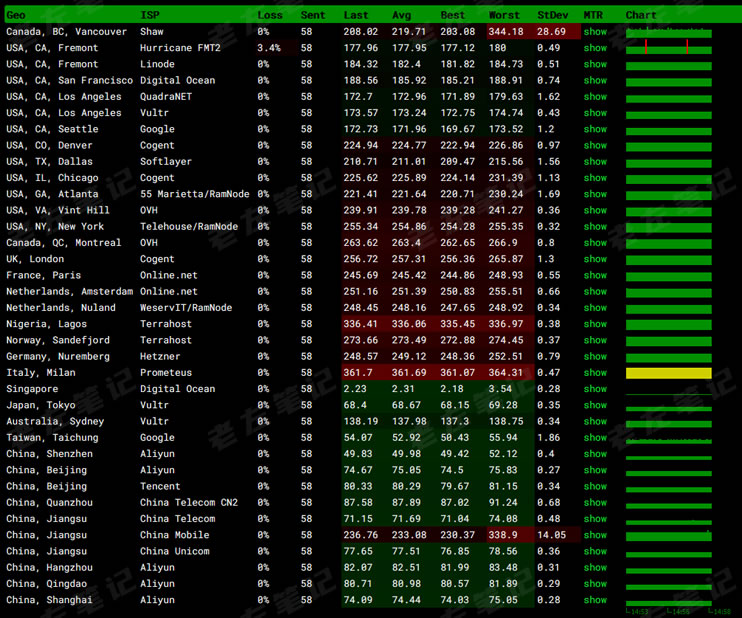Image resolution: width=742 pixels, height=618 pixels.
Task: Click the Worst column header
Action: [504, 15]
